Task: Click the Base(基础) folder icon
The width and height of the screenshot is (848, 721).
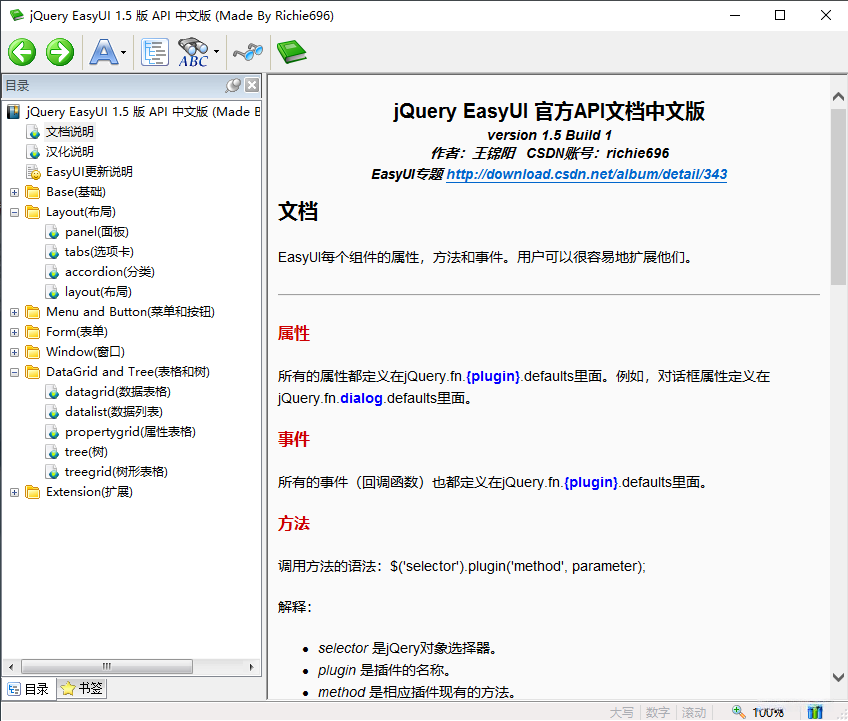Action: (33, 192)
